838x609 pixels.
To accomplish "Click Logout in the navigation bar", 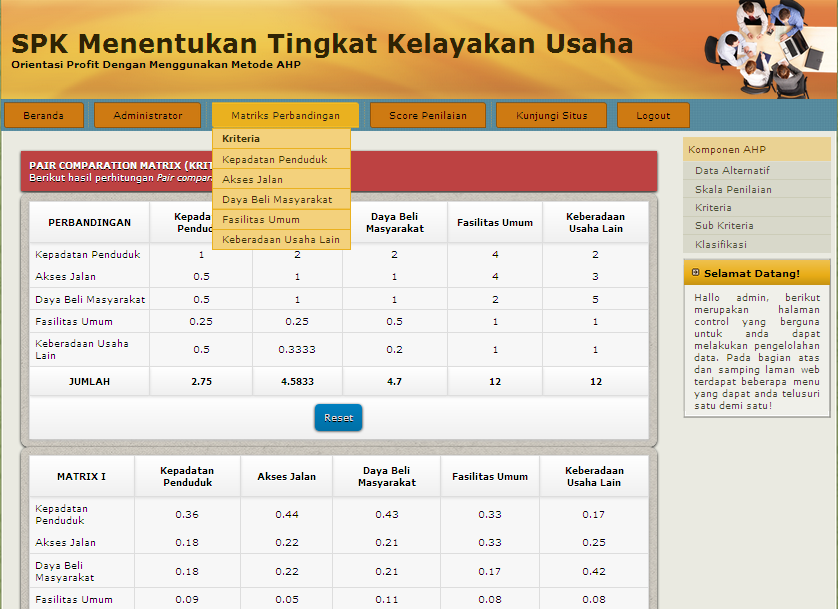I will [x=652, y=114].
